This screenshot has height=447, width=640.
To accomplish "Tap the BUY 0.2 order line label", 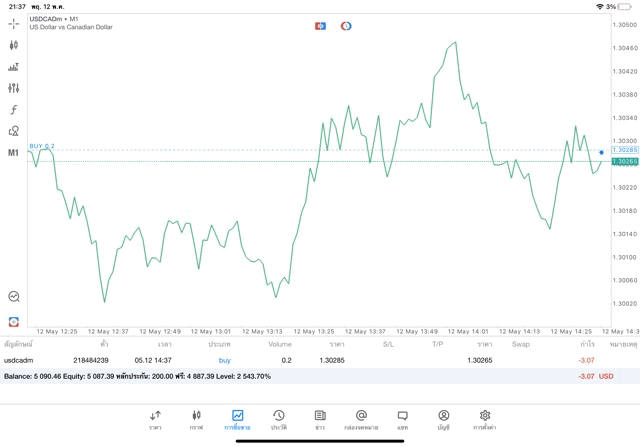I will tap(42, 146).
